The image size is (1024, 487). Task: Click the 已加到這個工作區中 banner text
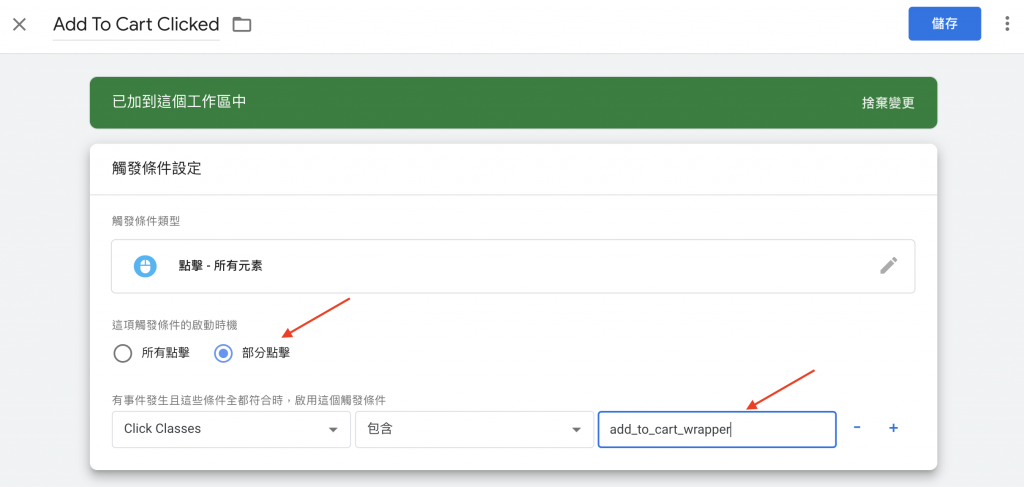click(180, 102)
